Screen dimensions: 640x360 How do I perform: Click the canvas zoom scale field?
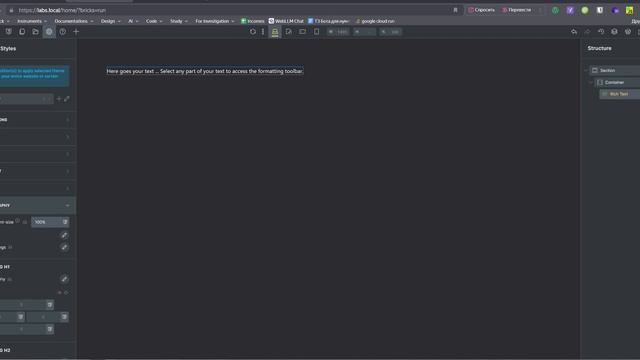click(x=391, y=31)
